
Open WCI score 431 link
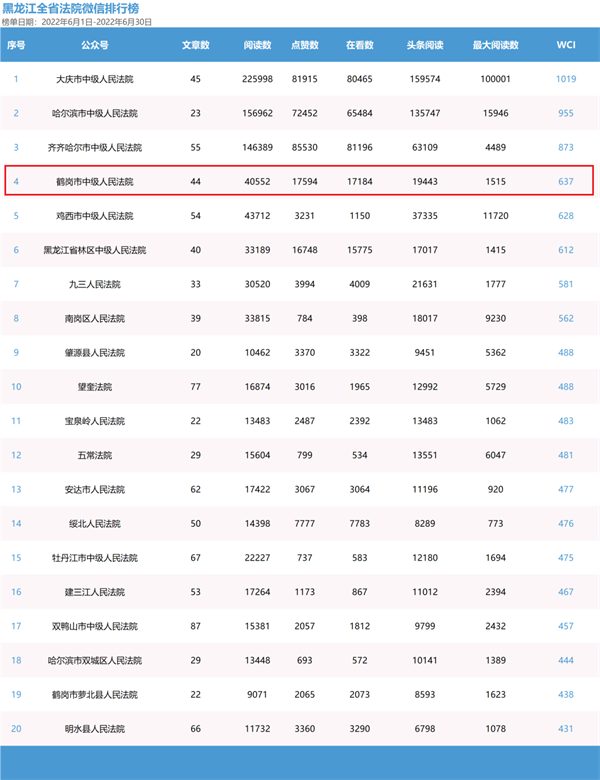(x=566, y=729)
